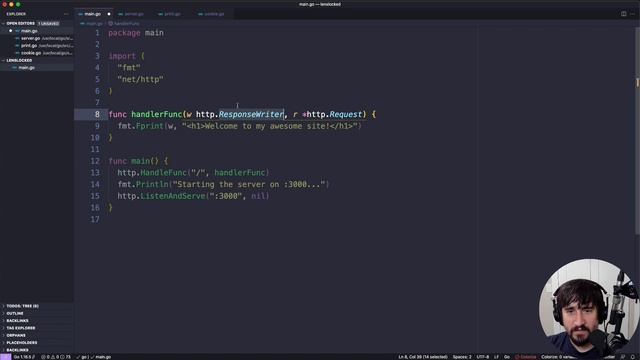
Task: Click the red Codetime status item
Action: coord(526,357)
